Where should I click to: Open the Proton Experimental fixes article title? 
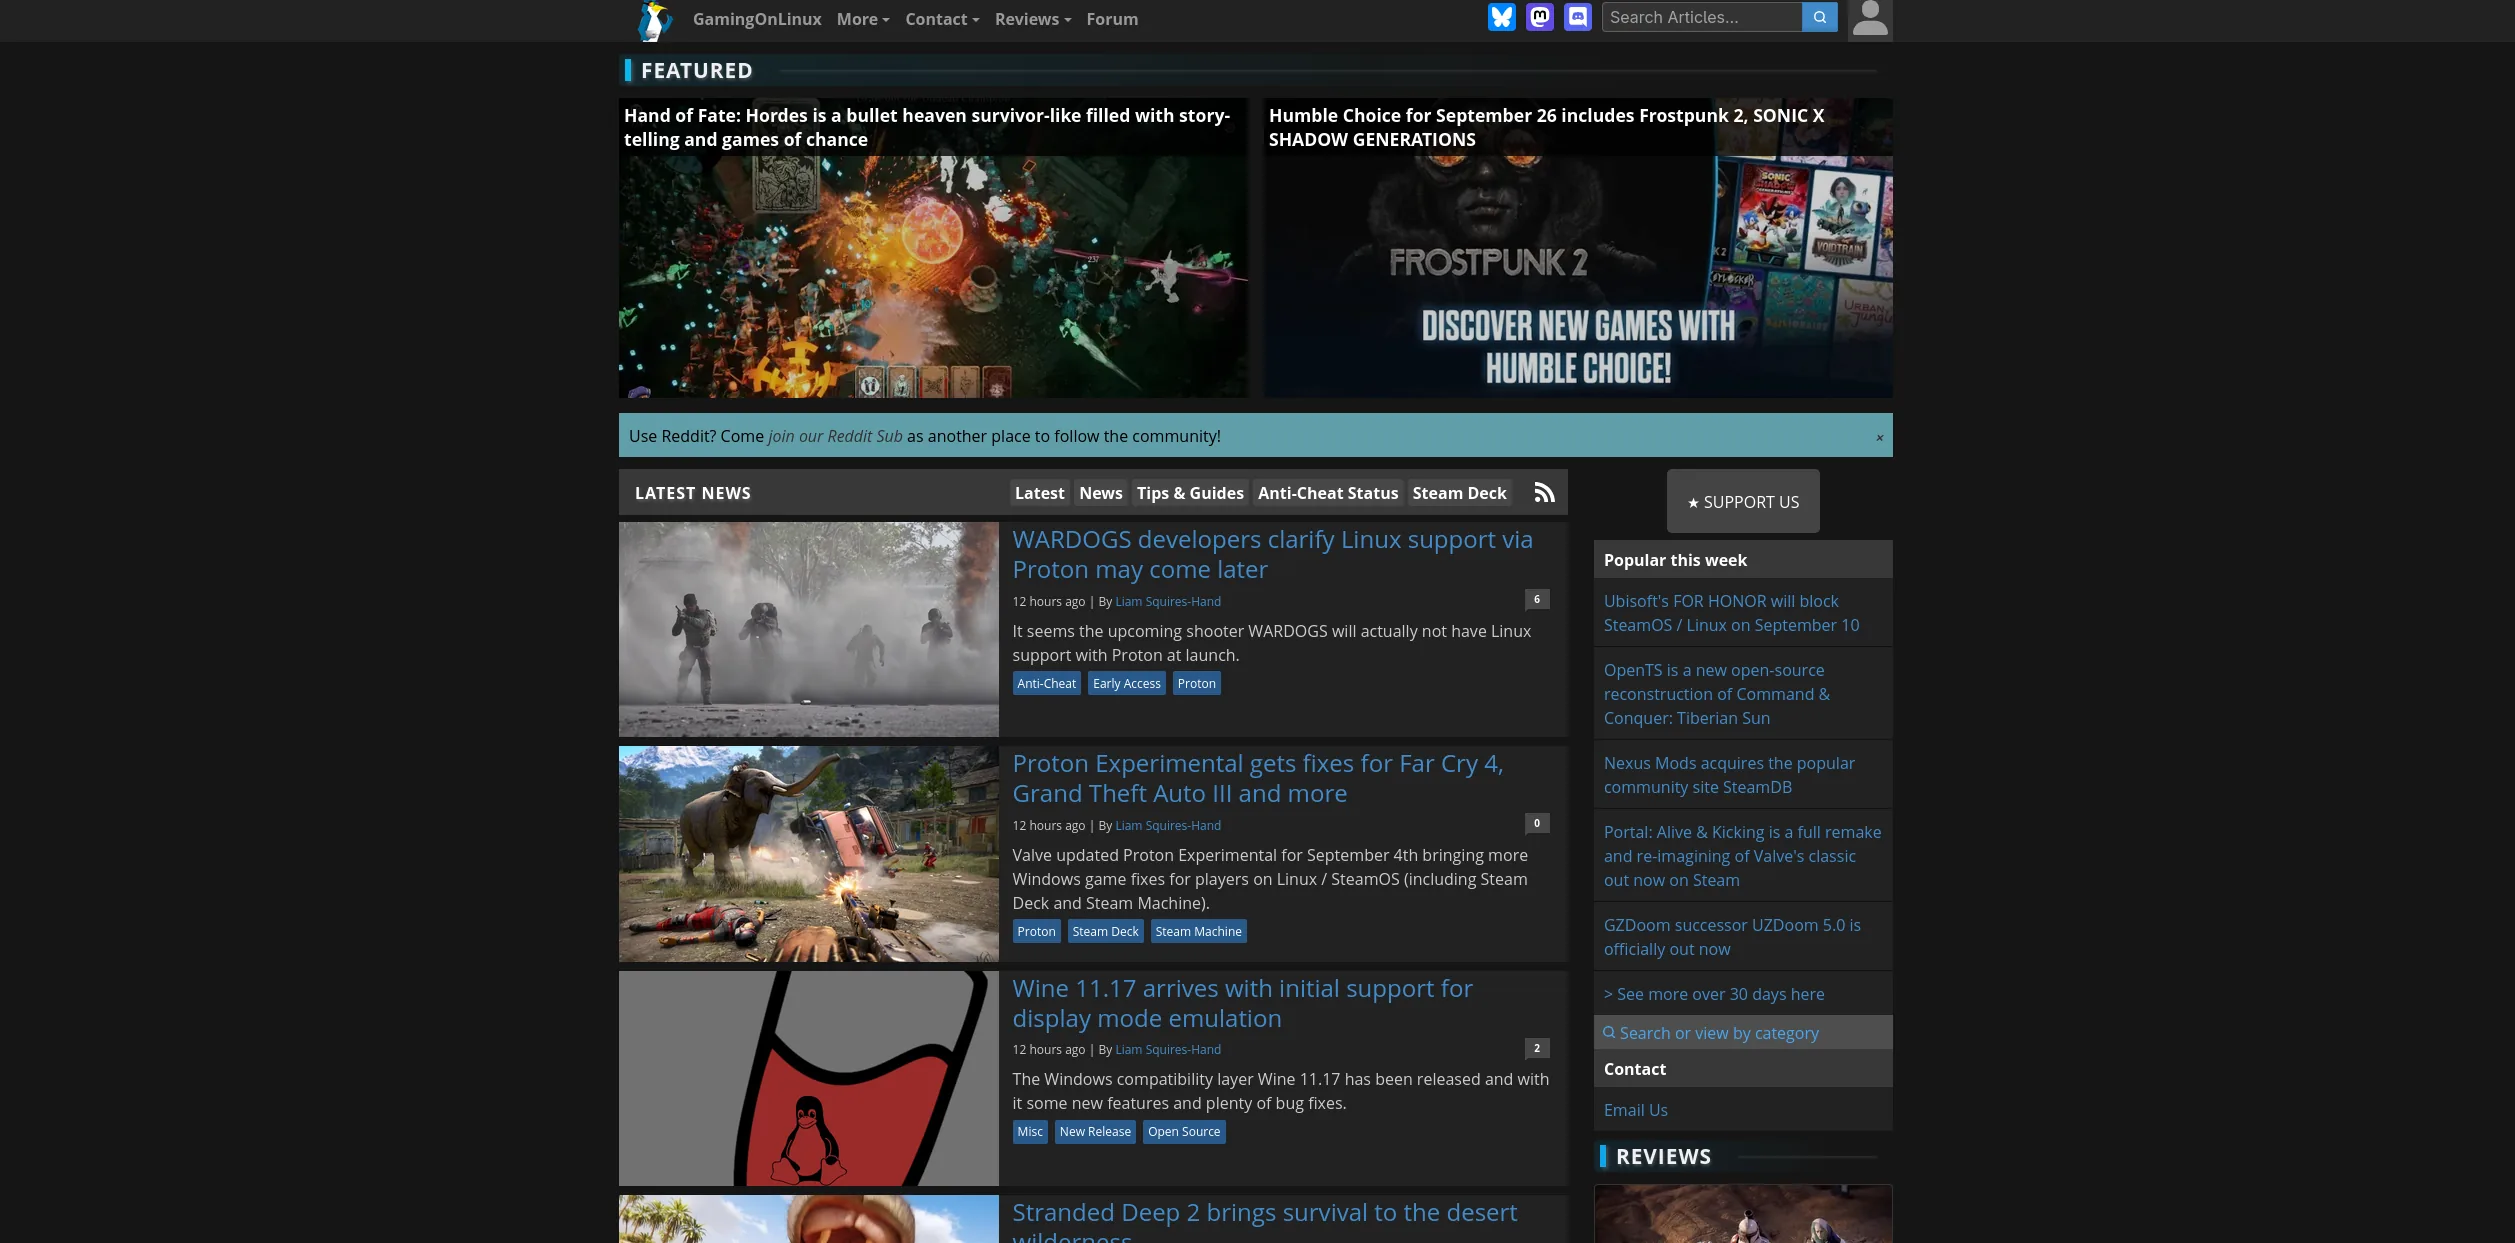coord(1257,778)
